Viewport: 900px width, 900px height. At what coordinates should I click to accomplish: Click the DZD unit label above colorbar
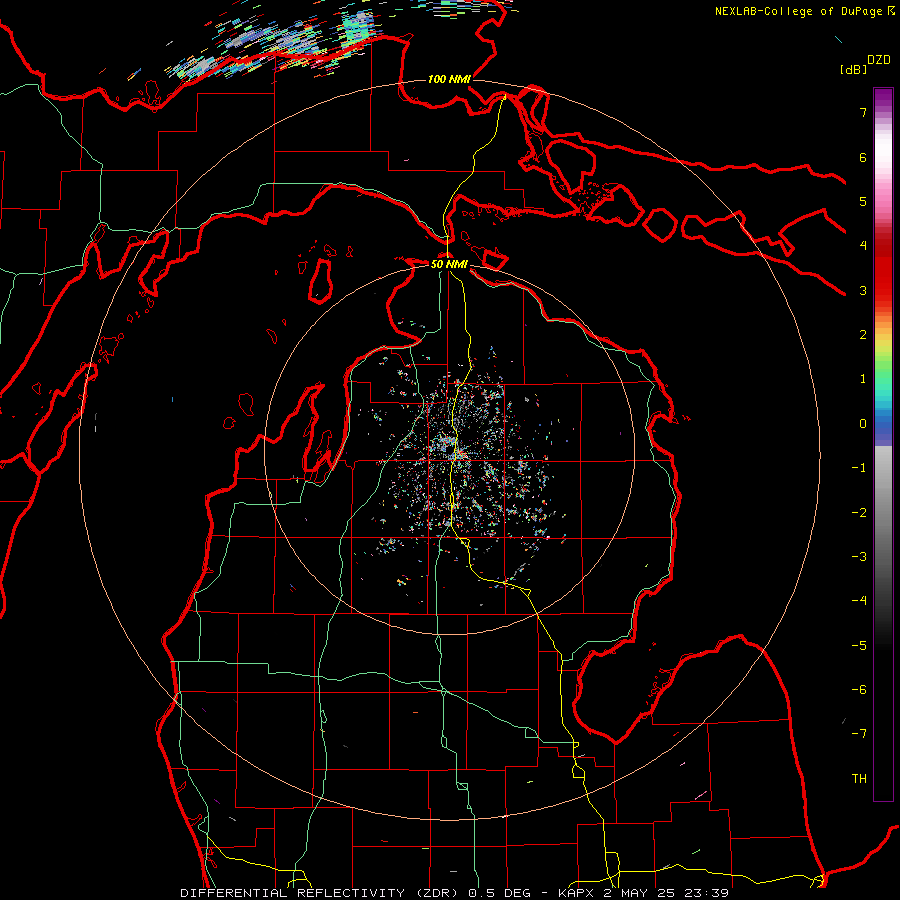coord(879,60)
